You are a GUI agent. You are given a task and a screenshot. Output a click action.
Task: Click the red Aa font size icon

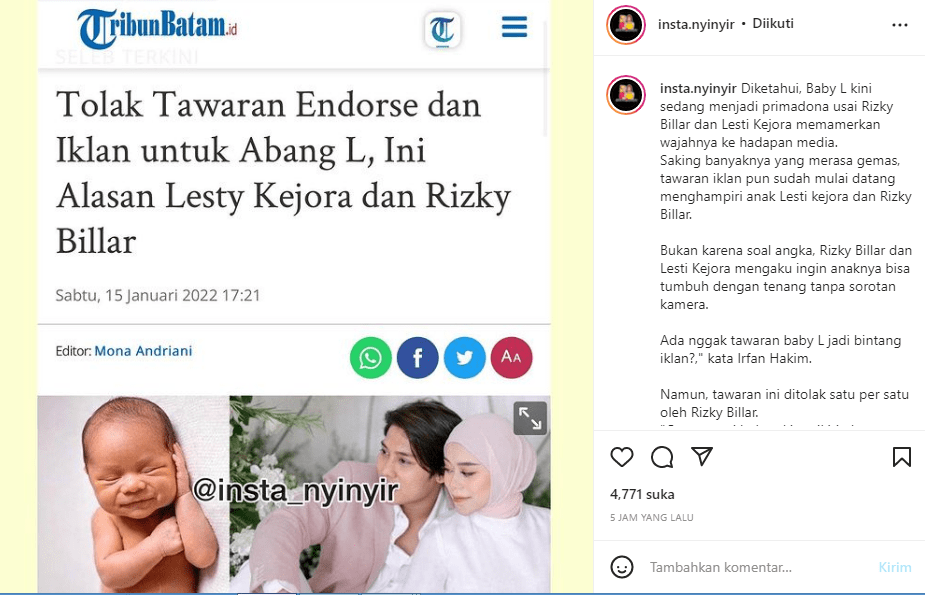(511, 357)
